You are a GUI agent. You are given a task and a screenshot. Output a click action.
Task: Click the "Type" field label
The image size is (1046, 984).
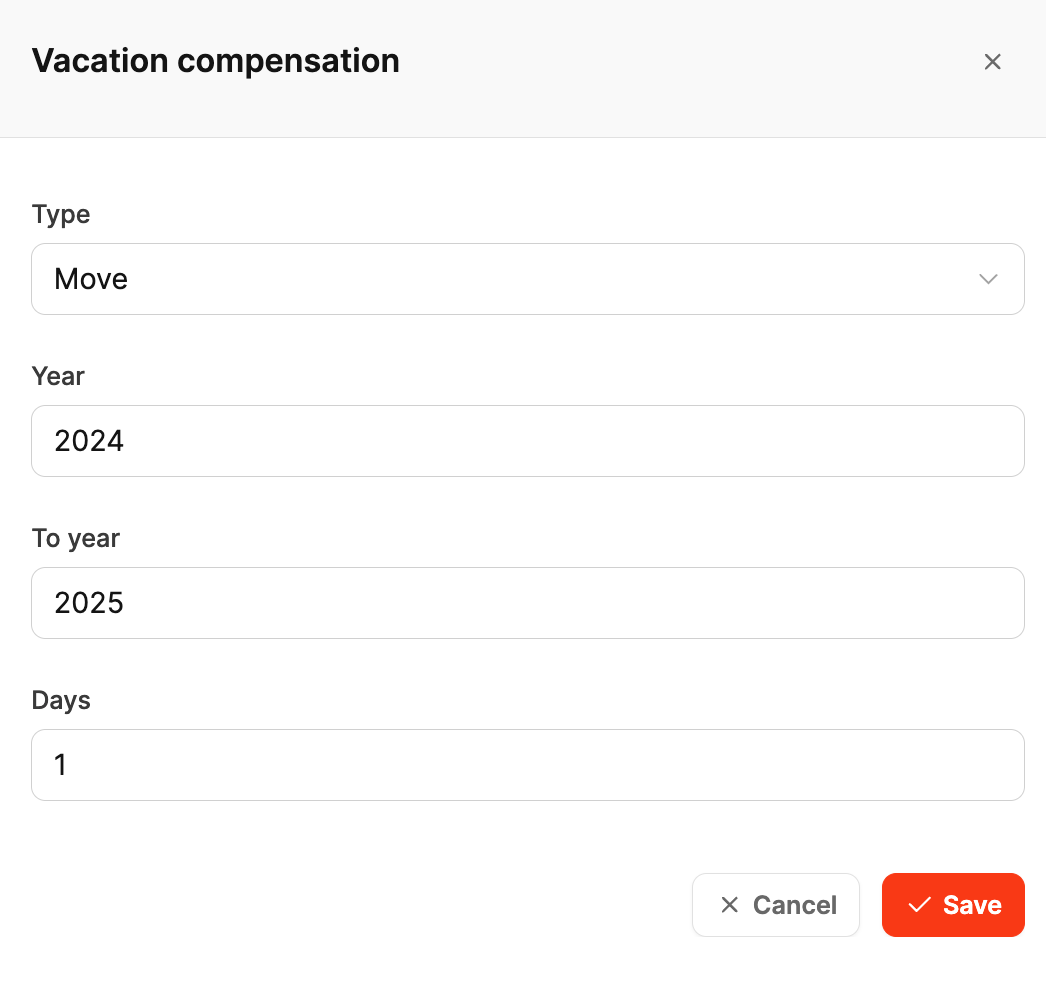pos(61,215)
